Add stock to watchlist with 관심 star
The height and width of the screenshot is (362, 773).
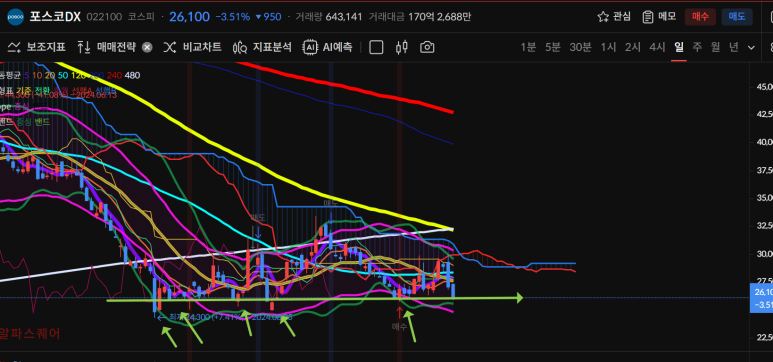[614, 17]
